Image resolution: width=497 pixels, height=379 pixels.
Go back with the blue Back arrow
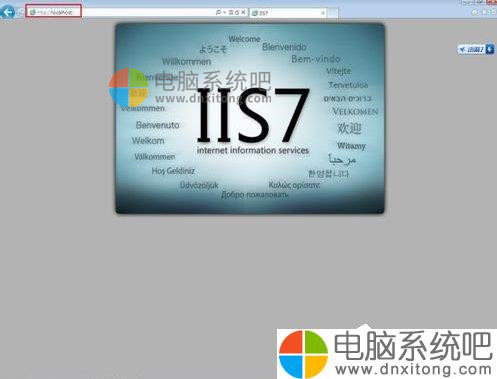point(8,13)
